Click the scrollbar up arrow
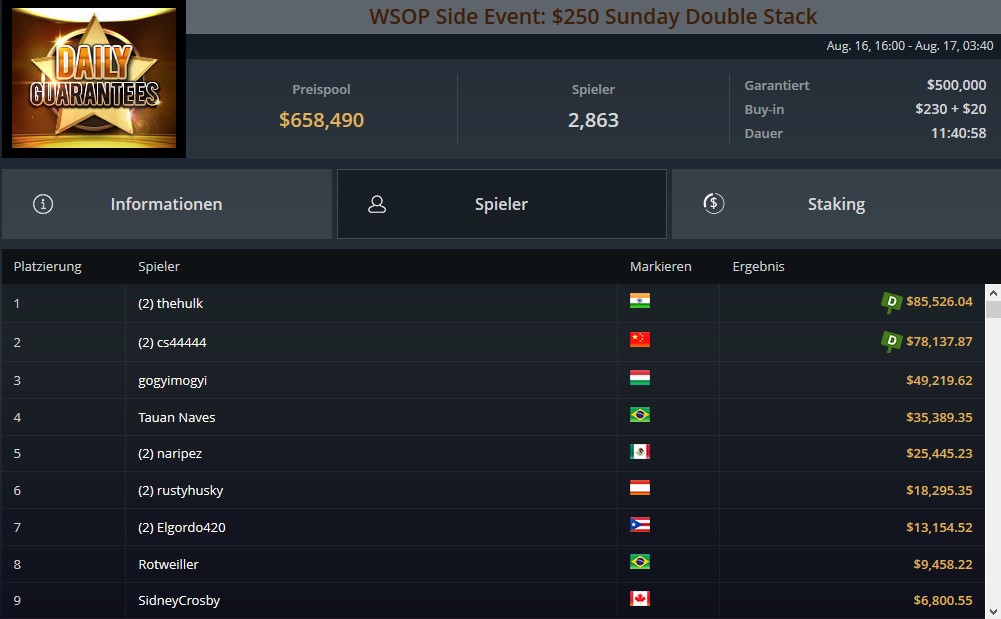The image size is (1001, 619). [x=993, y=293]
